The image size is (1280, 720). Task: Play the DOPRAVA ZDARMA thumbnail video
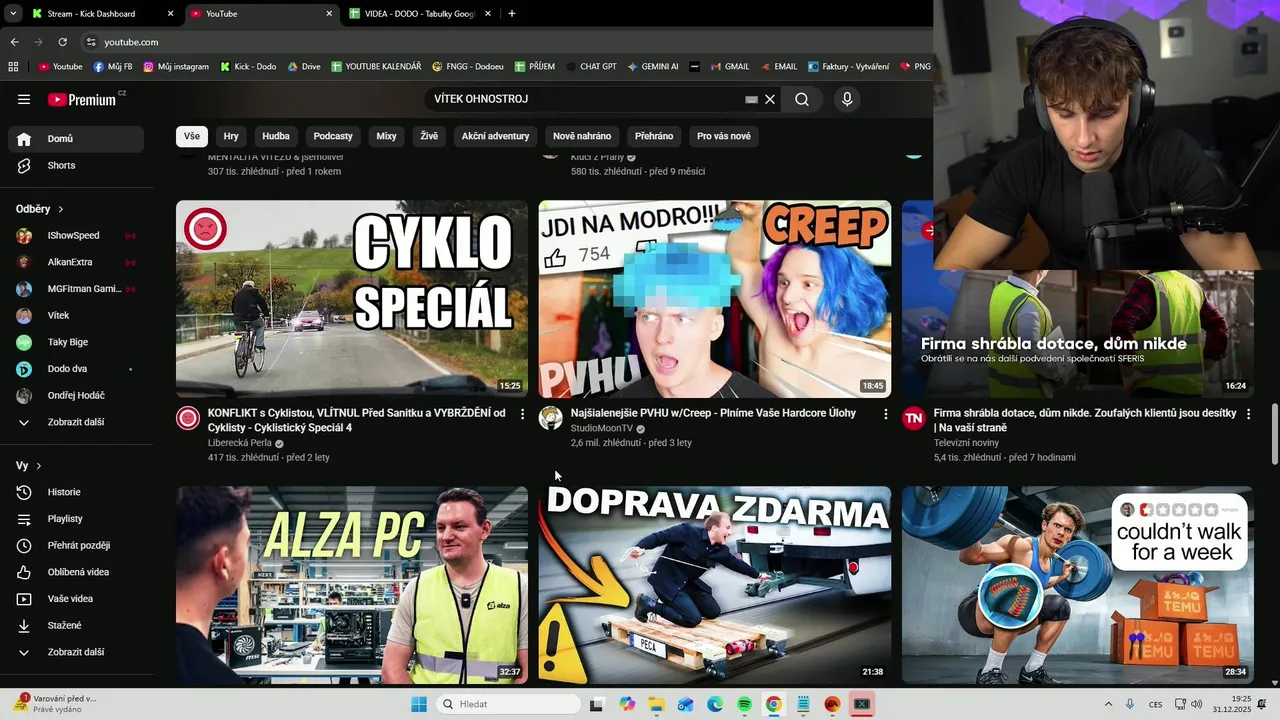(715, 585)
